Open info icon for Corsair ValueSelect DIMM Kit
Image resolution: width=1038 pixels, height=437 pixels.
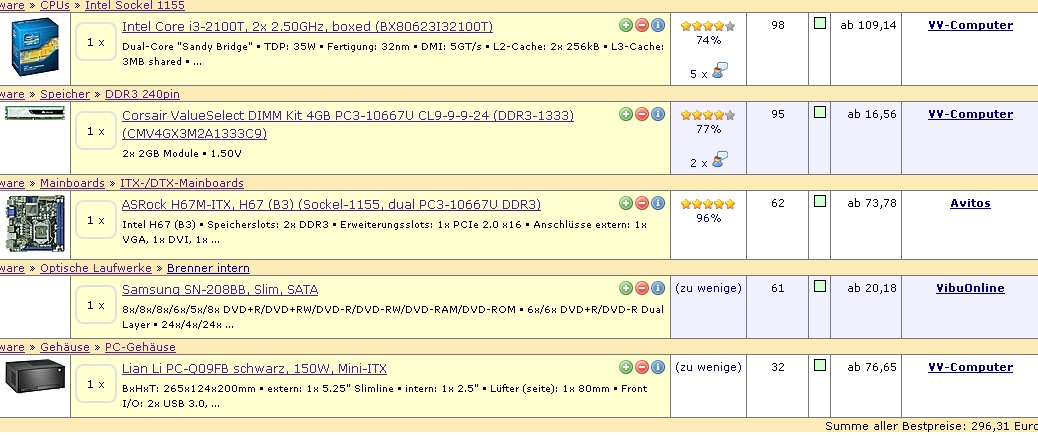(x=657, y=114)
